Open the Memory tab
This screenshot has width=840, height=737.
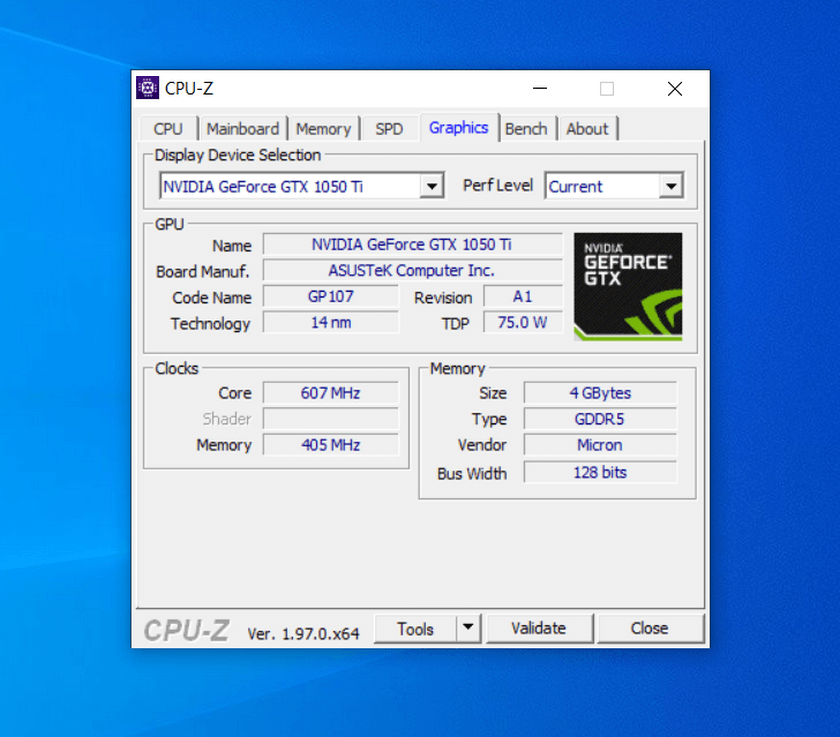[x=323, y=129]
